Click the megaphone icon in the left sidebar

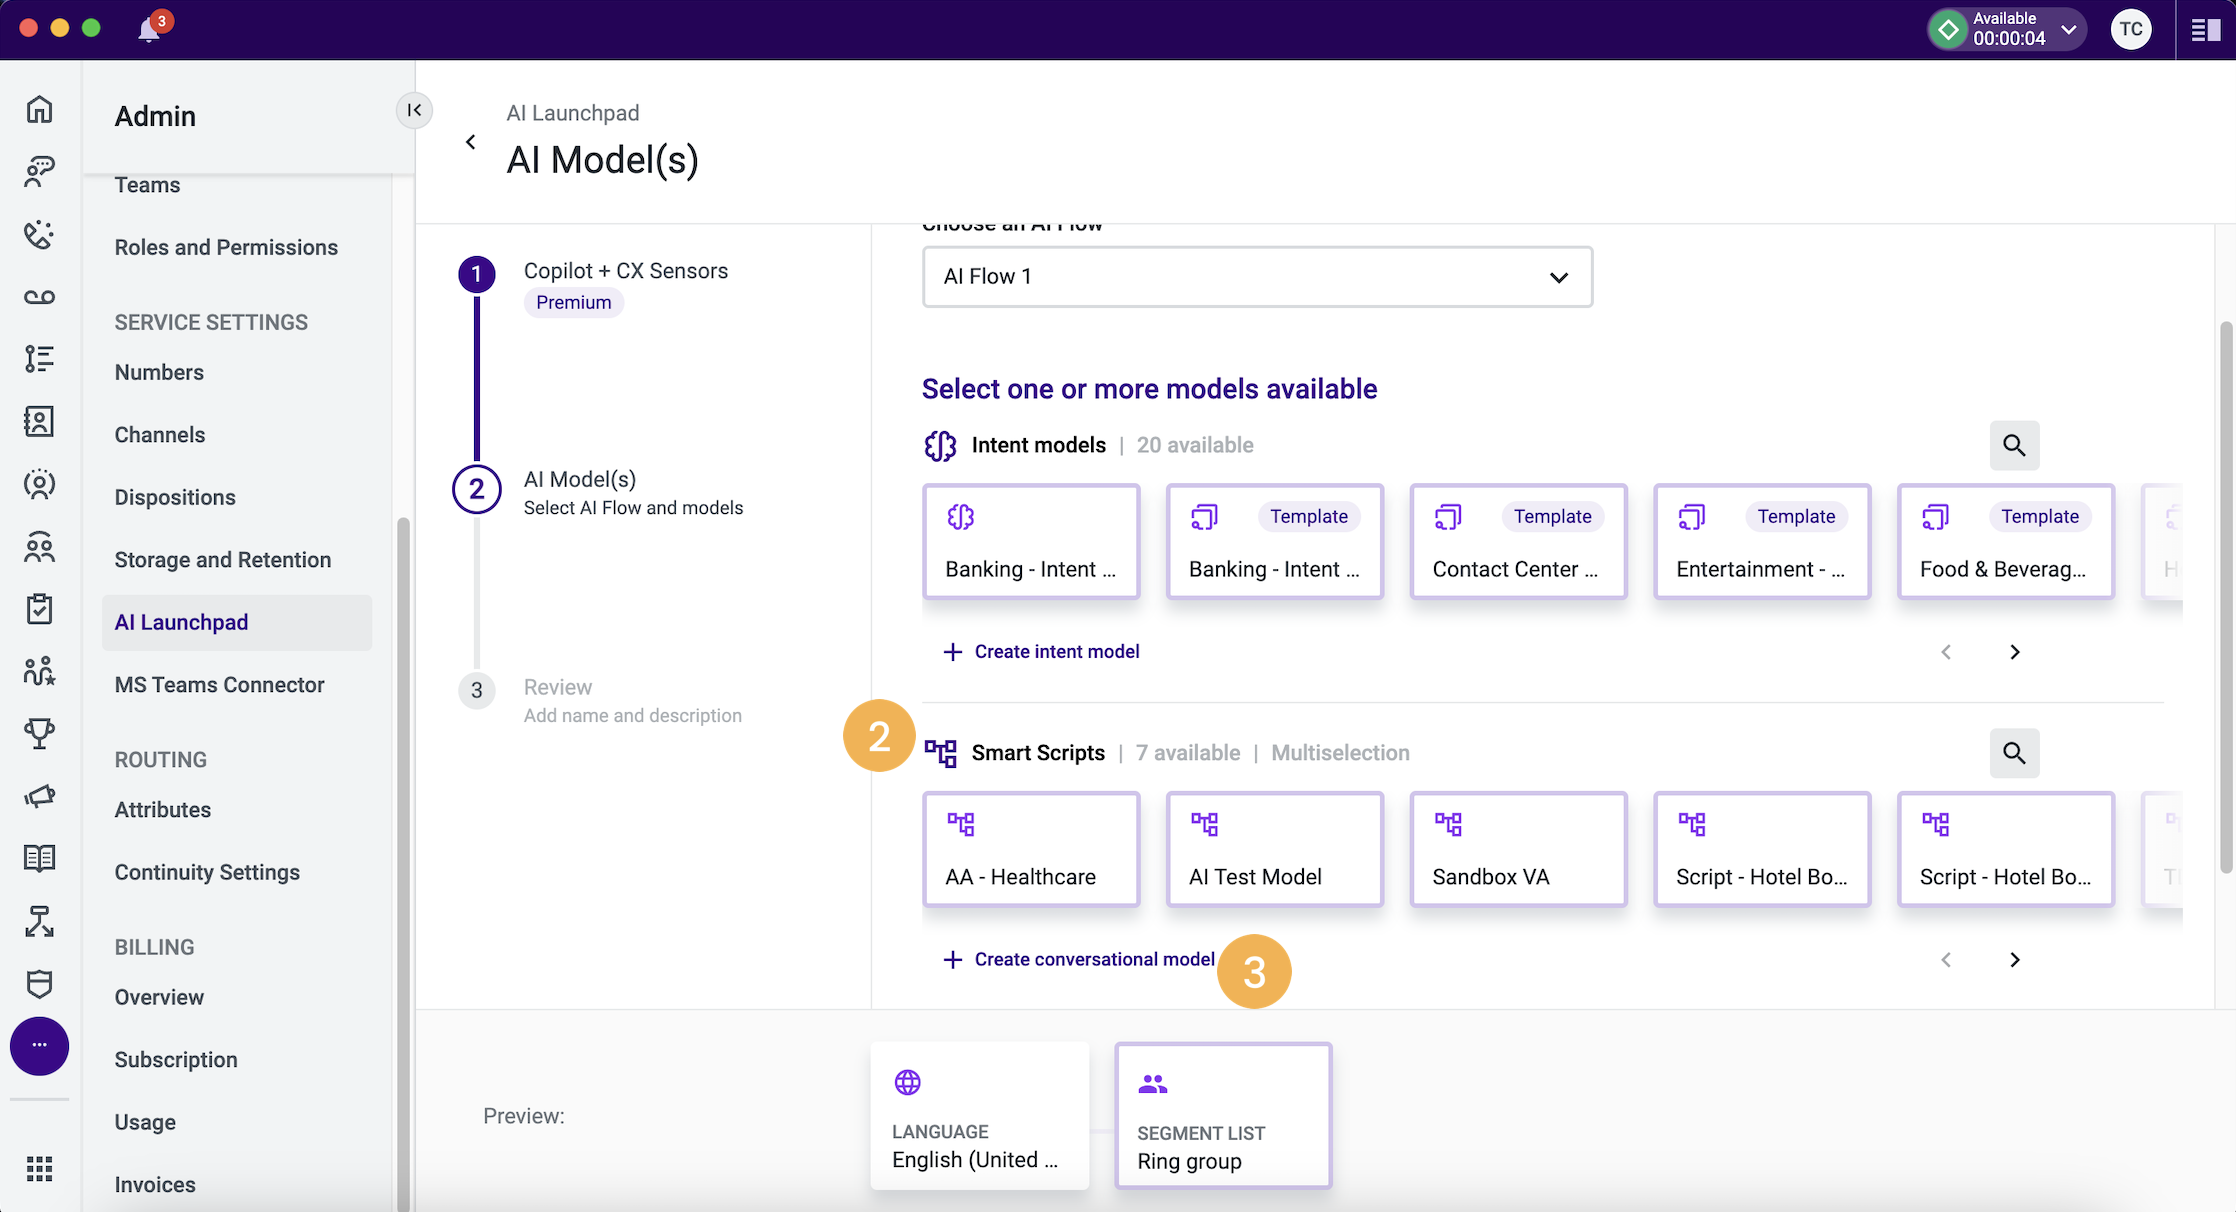click(x=39, y=796)
